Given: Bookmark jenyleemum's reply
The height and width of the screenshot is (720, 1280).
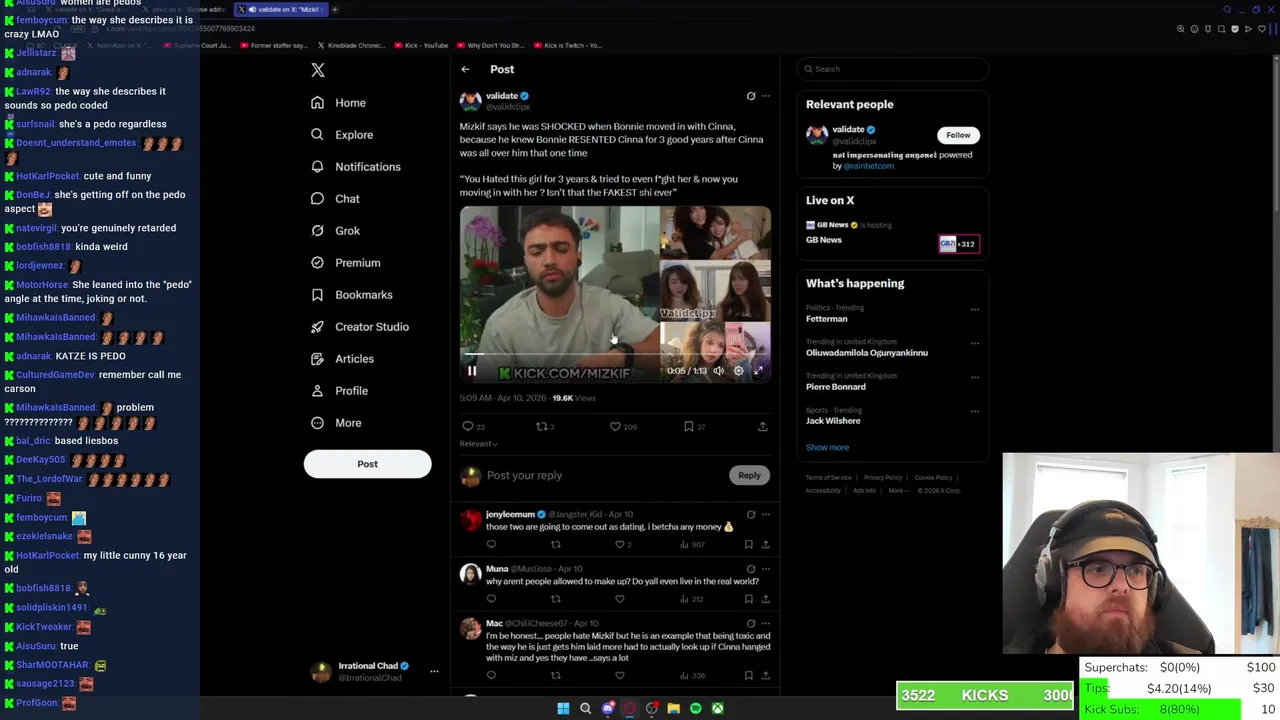Looking at the screenshot, I should [748, 545].
